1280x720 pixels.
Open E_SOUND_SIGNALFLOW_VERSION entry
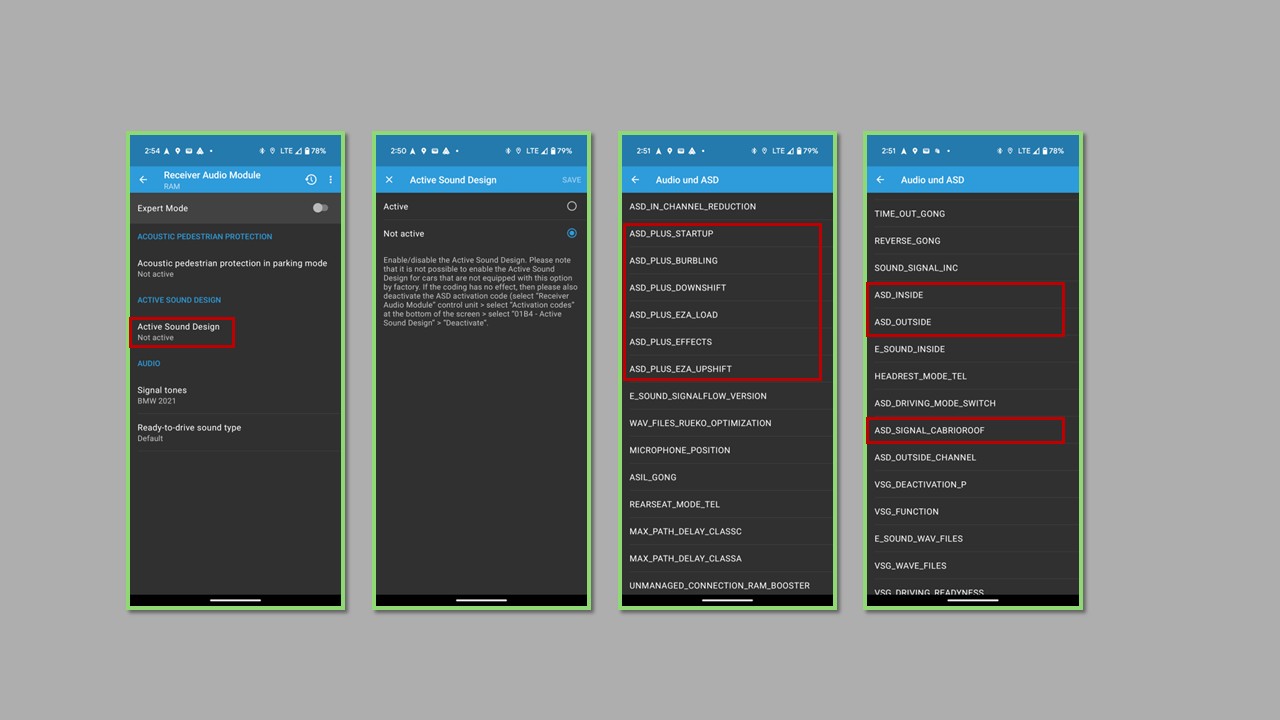point(727,396)
